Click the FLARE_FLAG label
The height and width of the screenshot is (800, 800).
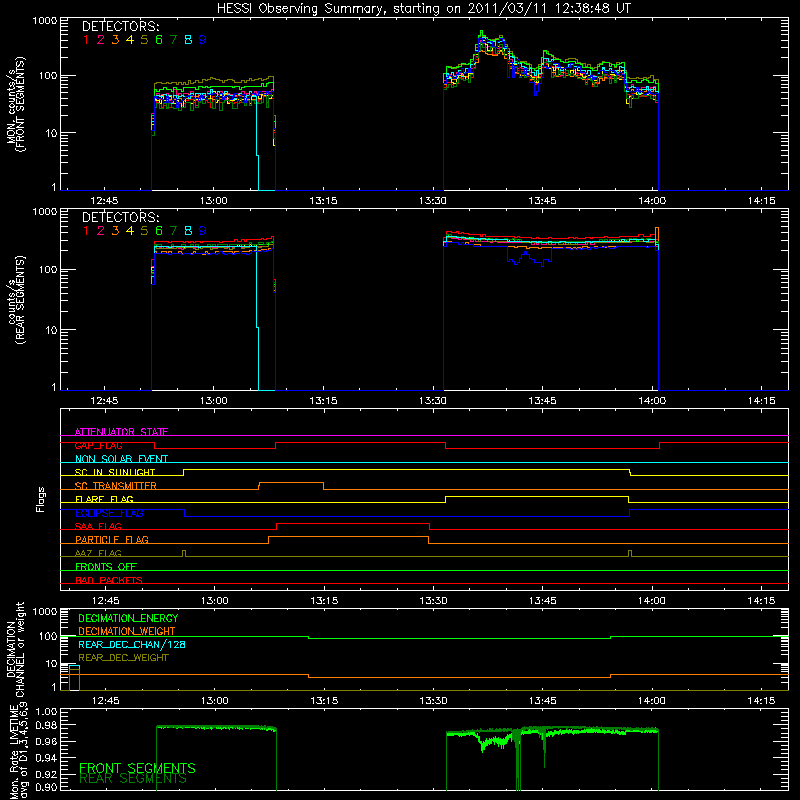pos(104,499)
